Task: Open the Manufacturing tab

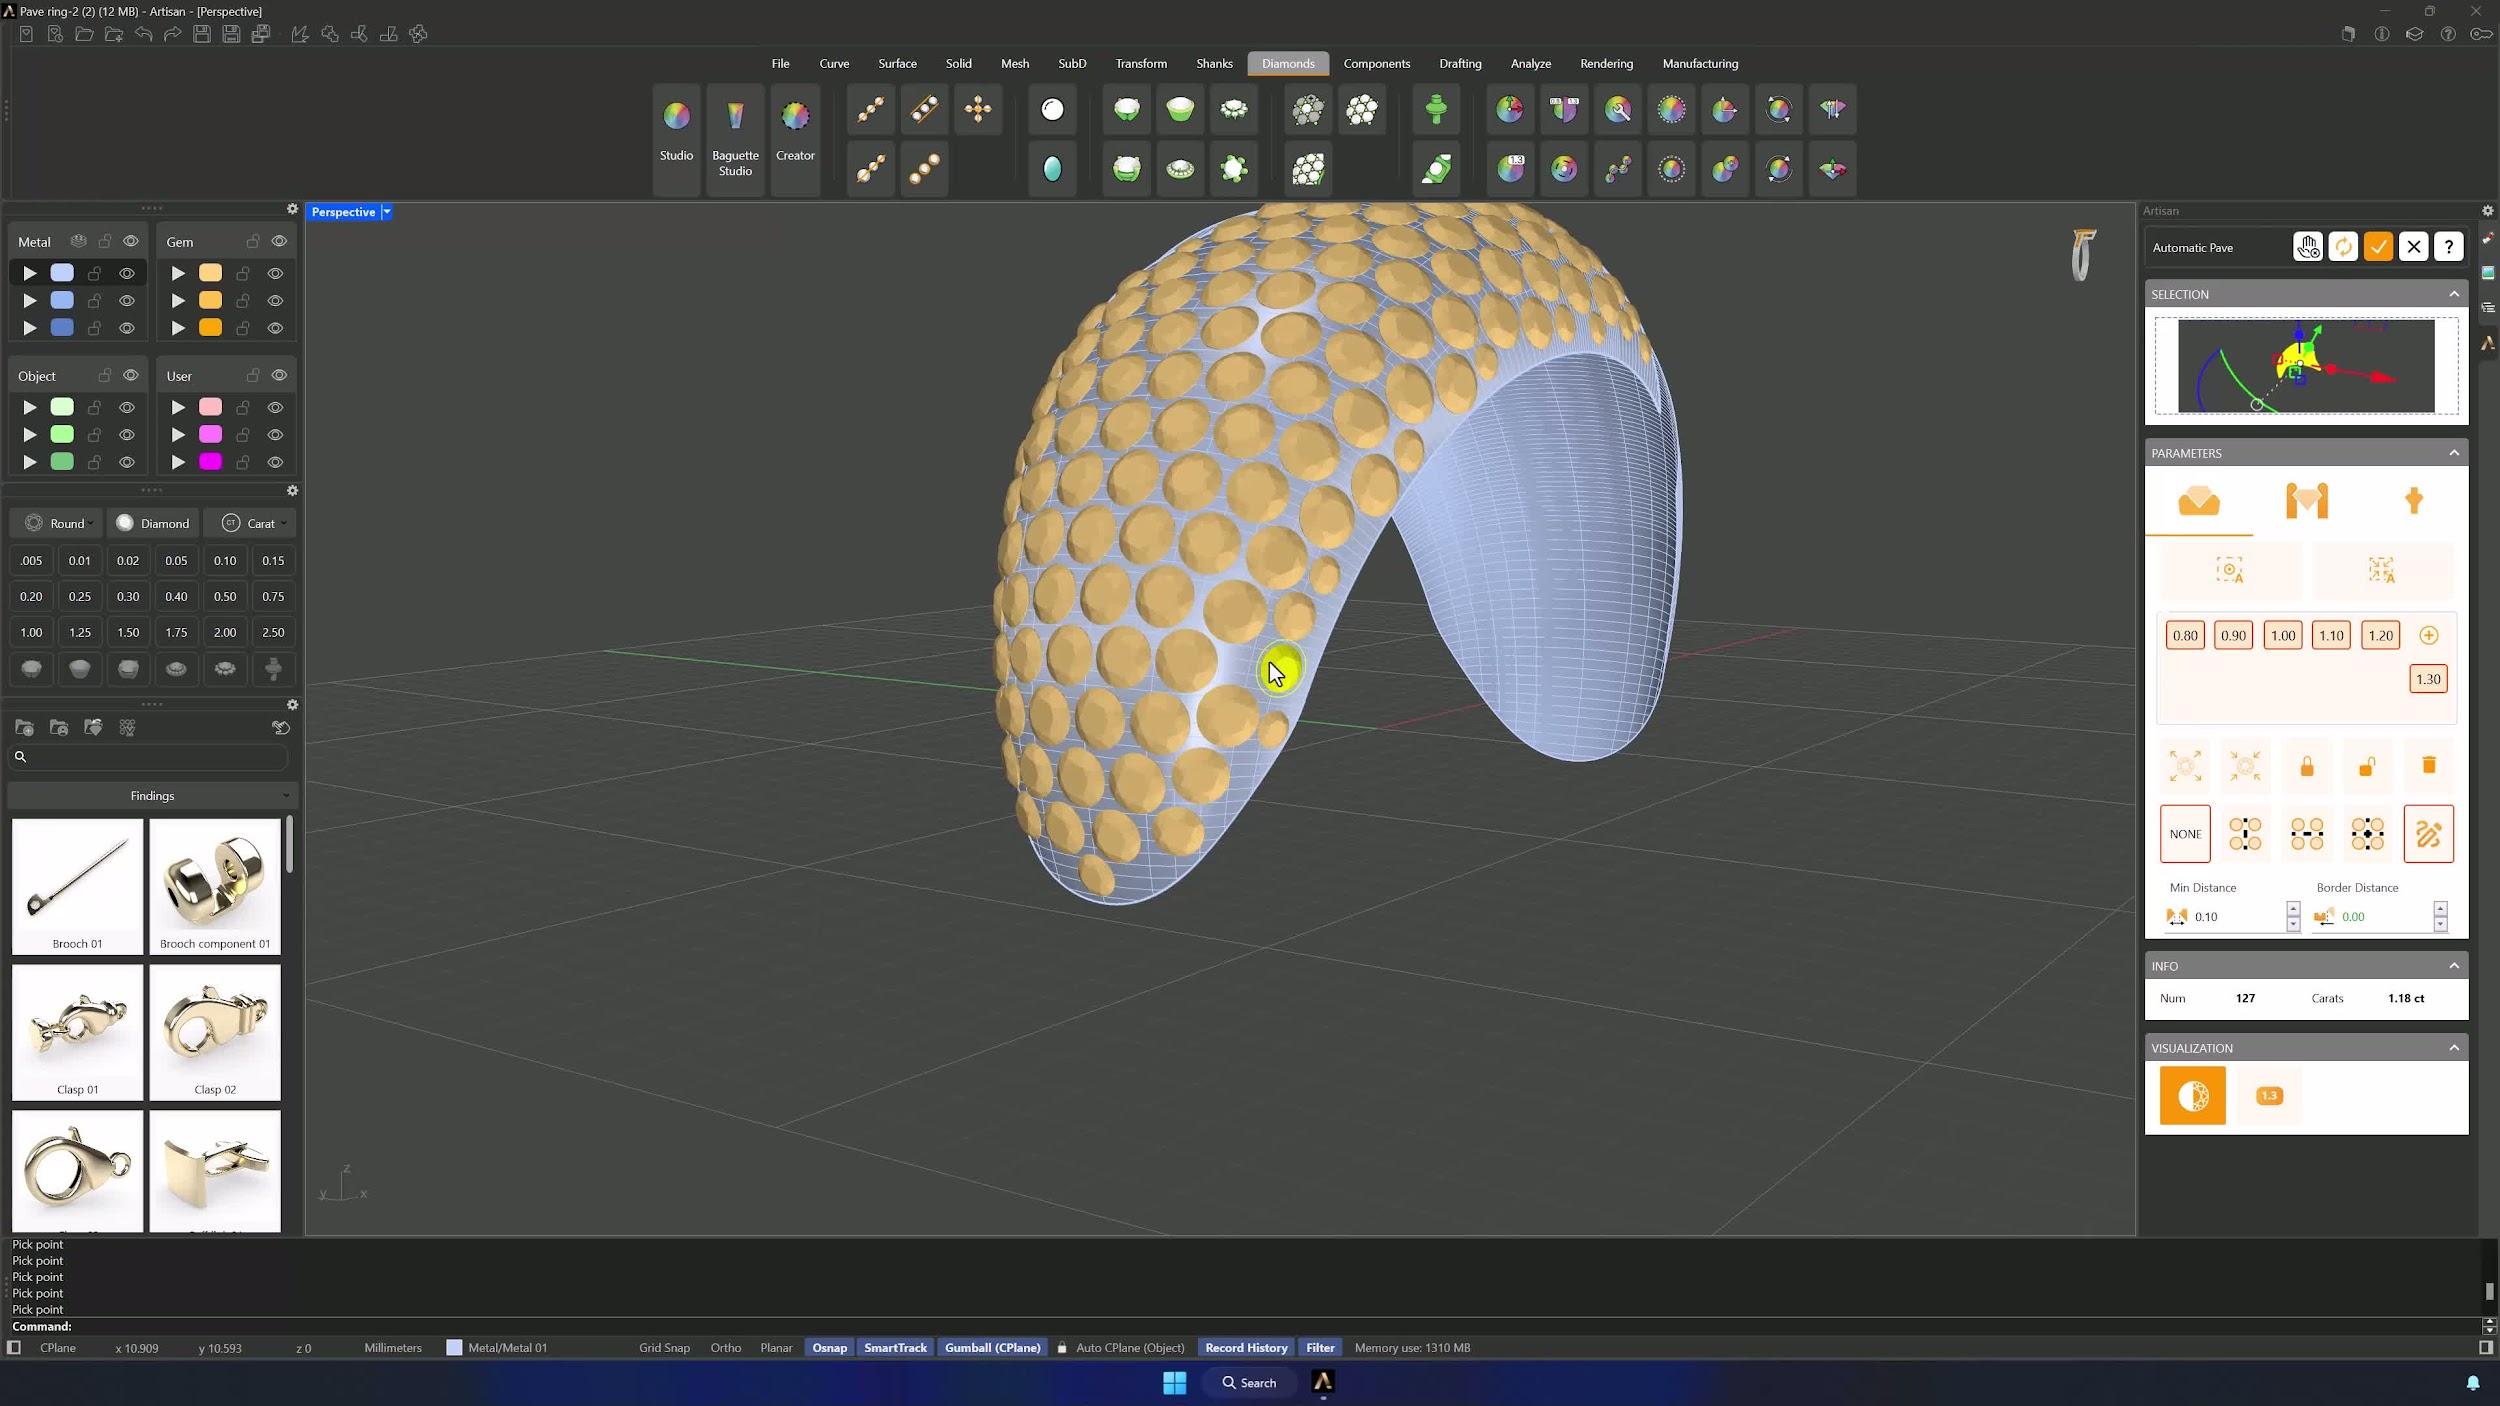Action: [x=1700, y=63]
